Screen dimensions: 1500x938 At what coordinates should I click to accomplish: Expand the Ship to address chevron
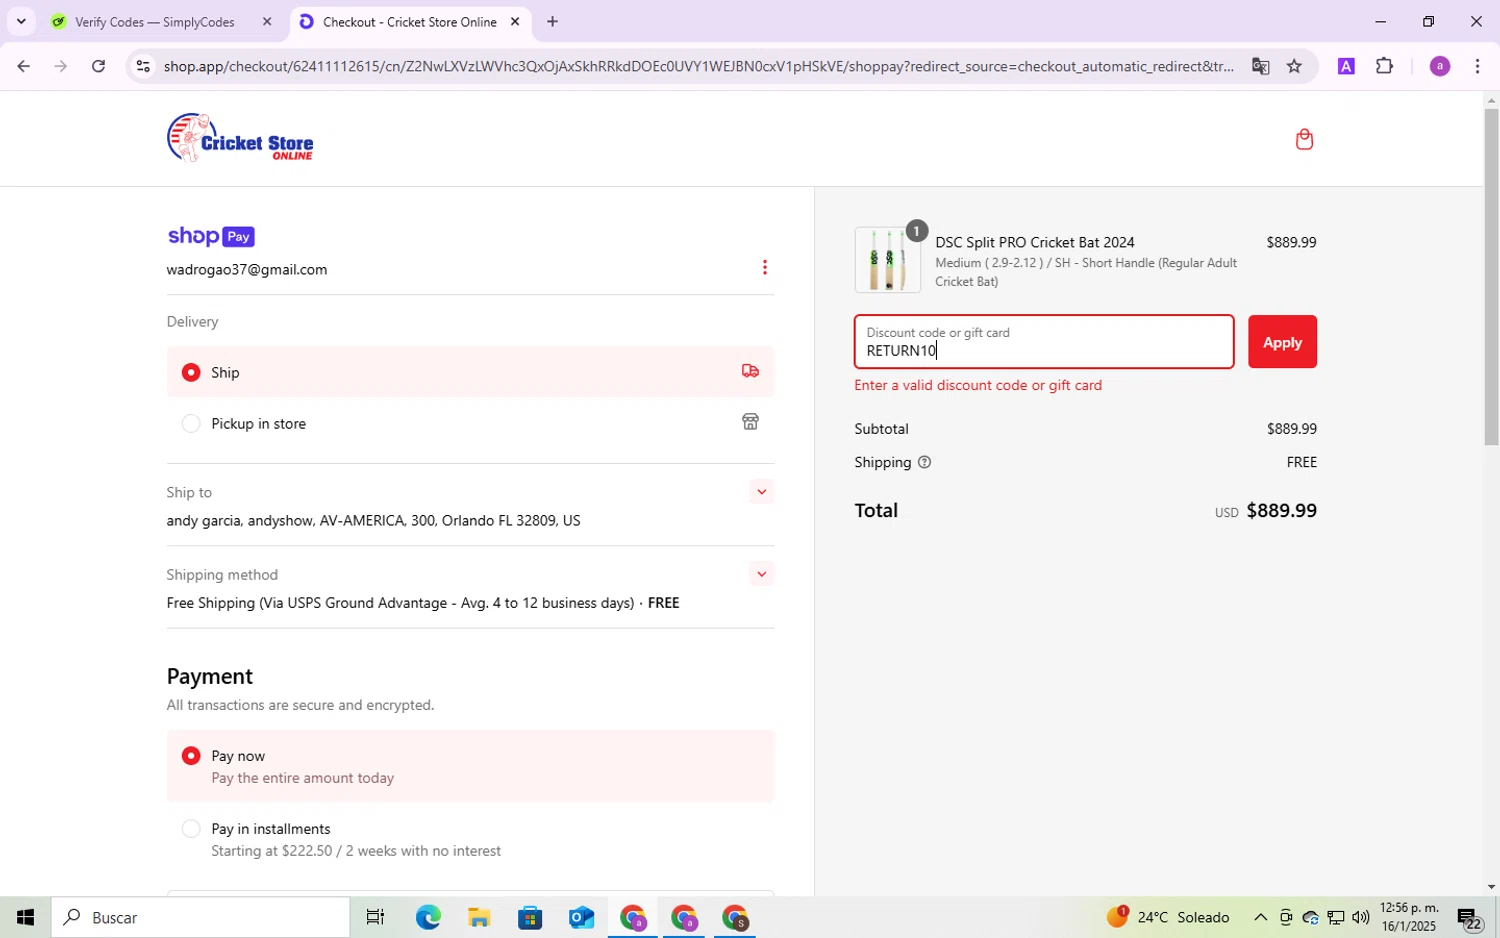[761, 491]
